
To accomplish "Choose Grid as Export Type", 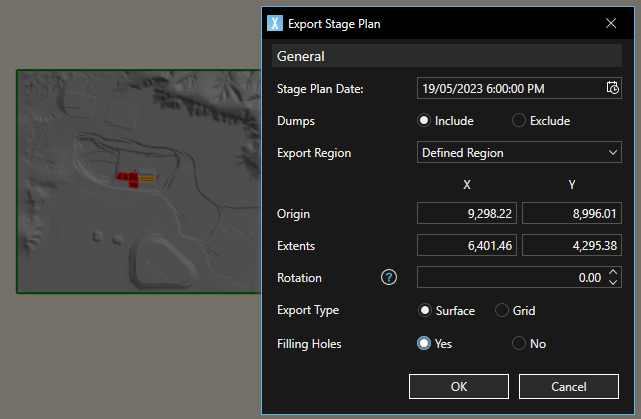I will pyautogui.click(x=502, y=311).
